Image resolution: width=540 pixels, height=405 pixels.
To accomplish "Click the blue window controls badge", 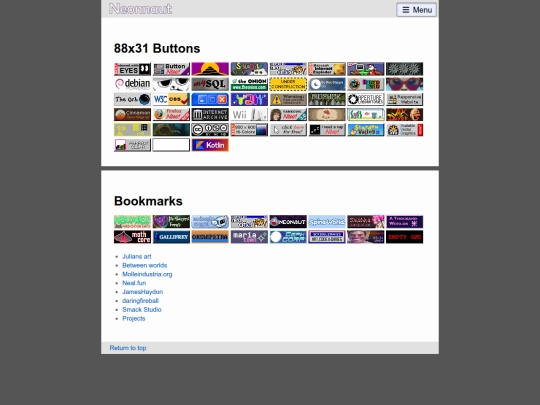I will tap(210, 100).
